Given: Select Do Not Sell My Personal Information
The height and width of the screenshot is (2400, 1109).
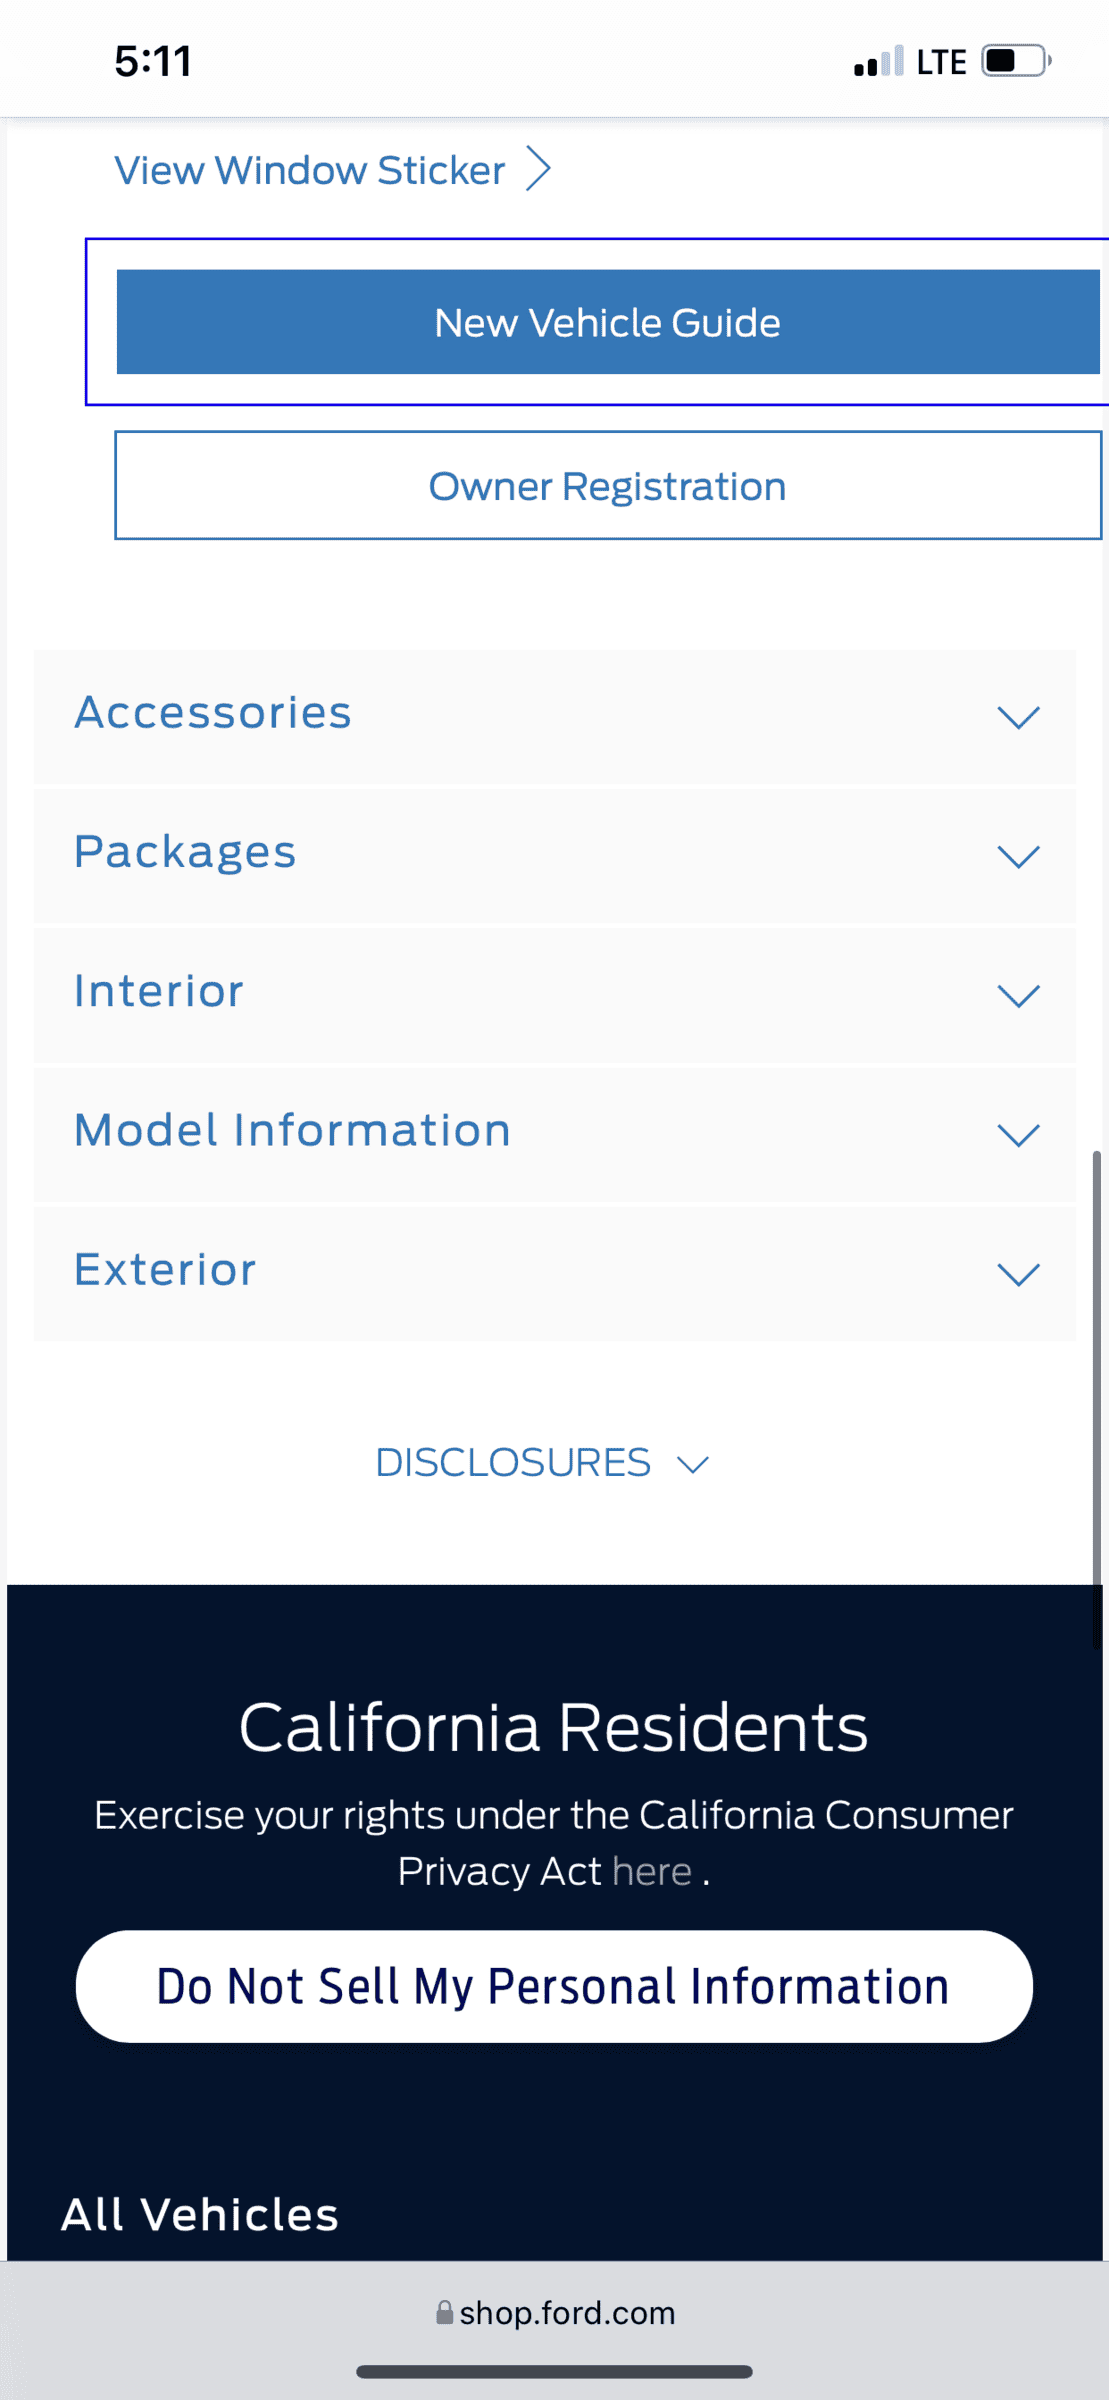Looking at the screenshot, I should coord(554,1986).
